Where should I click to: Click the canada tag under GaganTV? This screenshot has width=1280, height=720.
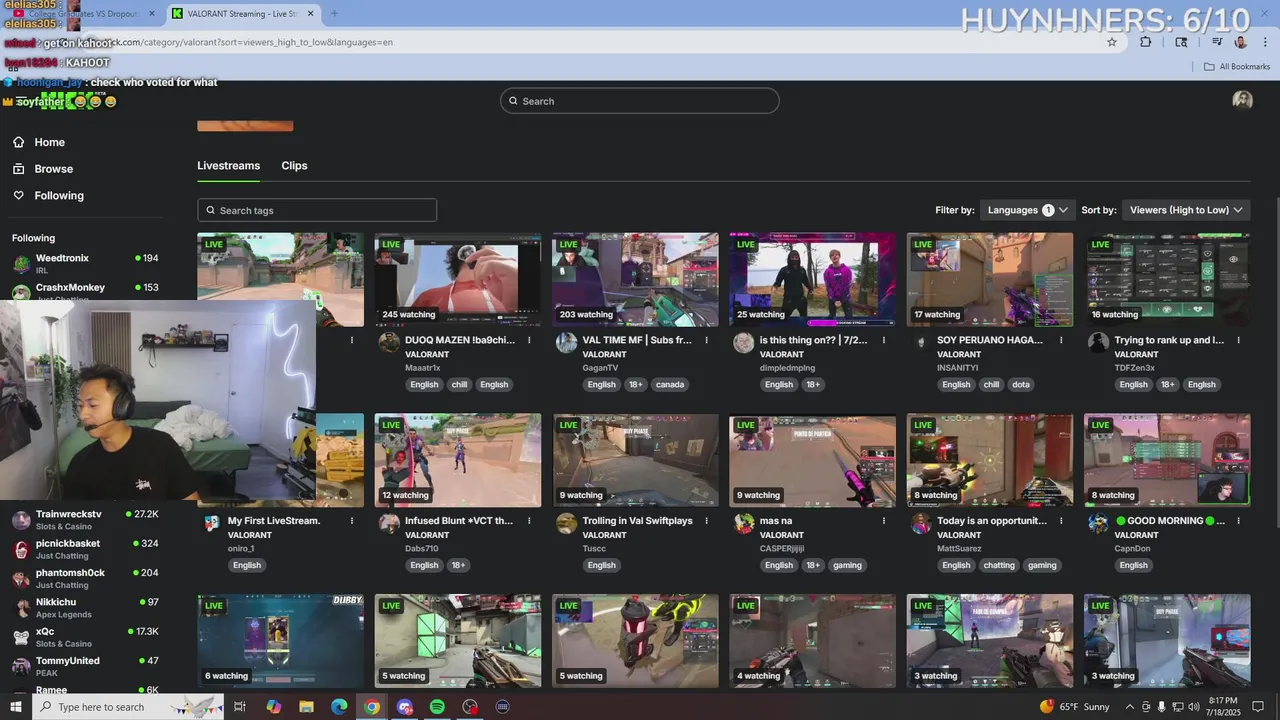670,384
